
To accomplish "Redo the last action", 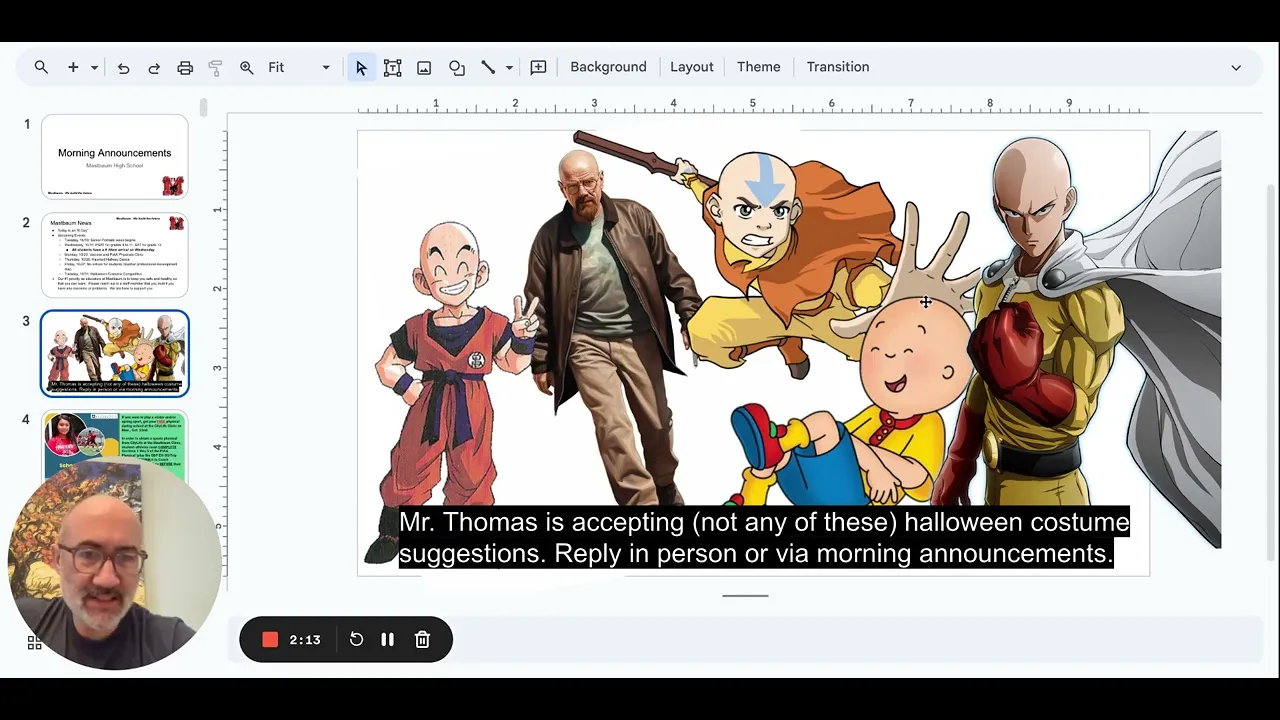I will 154,67.
